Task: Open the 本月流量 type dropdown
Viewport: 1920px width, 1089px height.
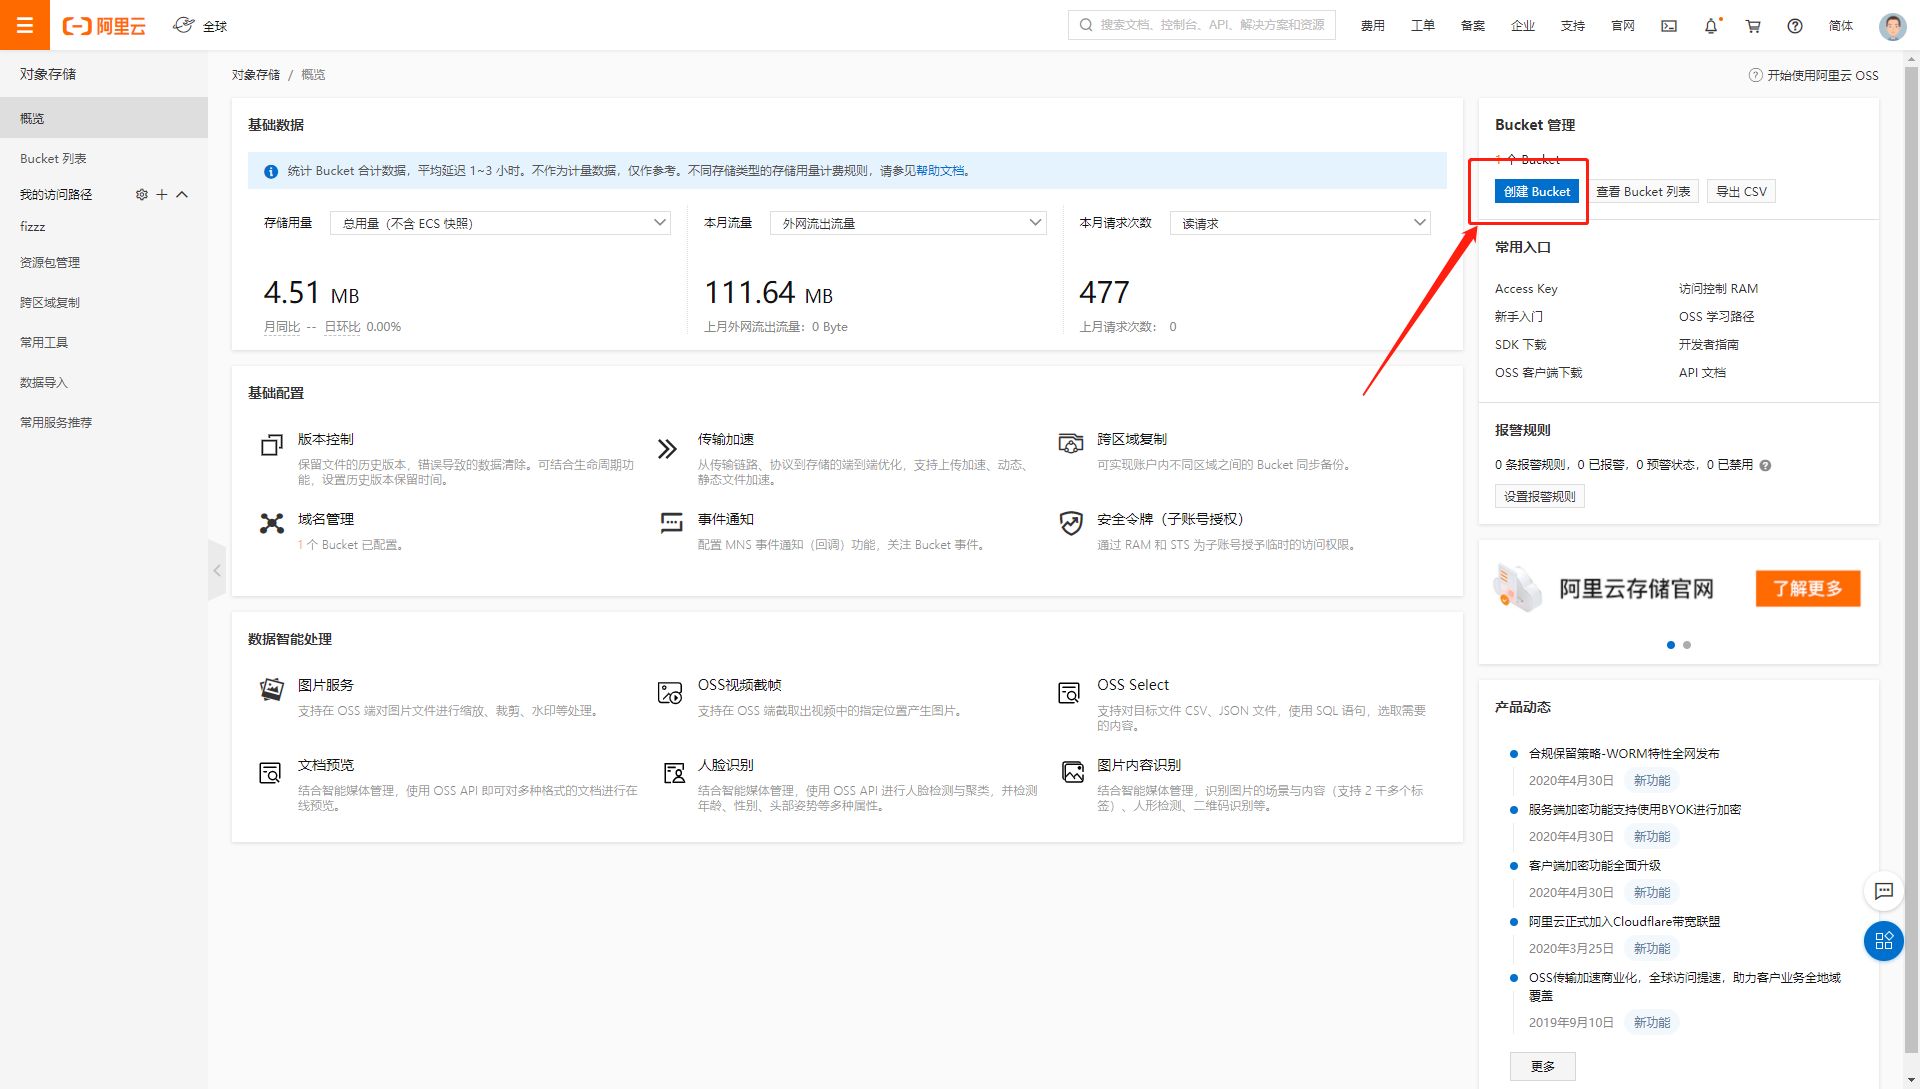Action: [908, 223]
